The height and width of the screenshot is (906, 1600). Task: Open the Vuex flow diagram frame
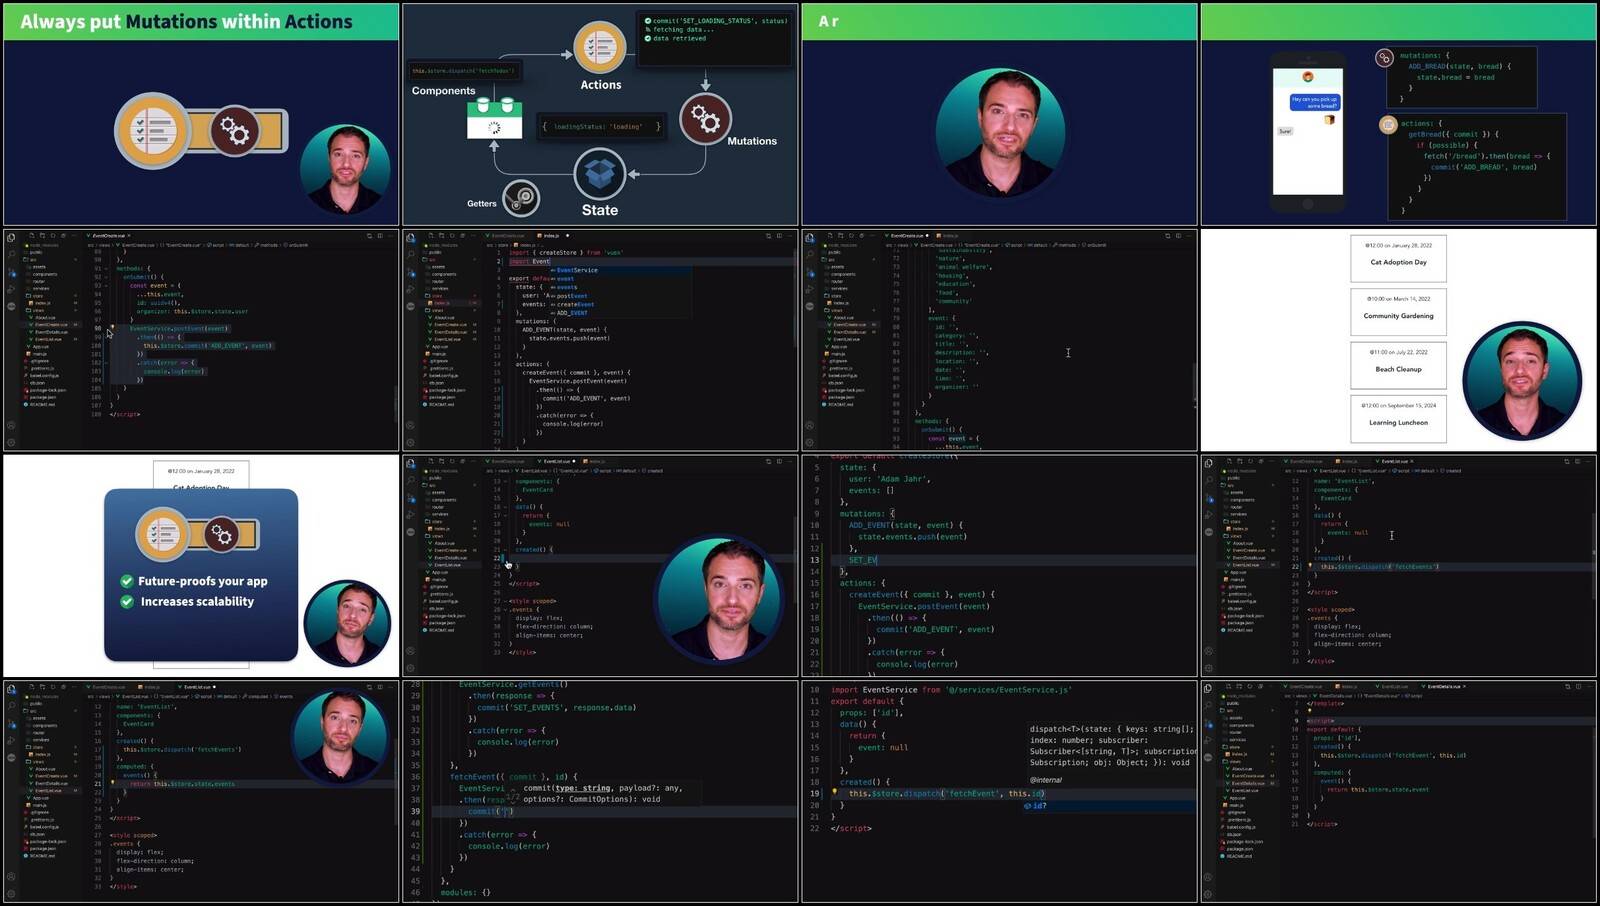pyautogui.click(x=600, y=114)
